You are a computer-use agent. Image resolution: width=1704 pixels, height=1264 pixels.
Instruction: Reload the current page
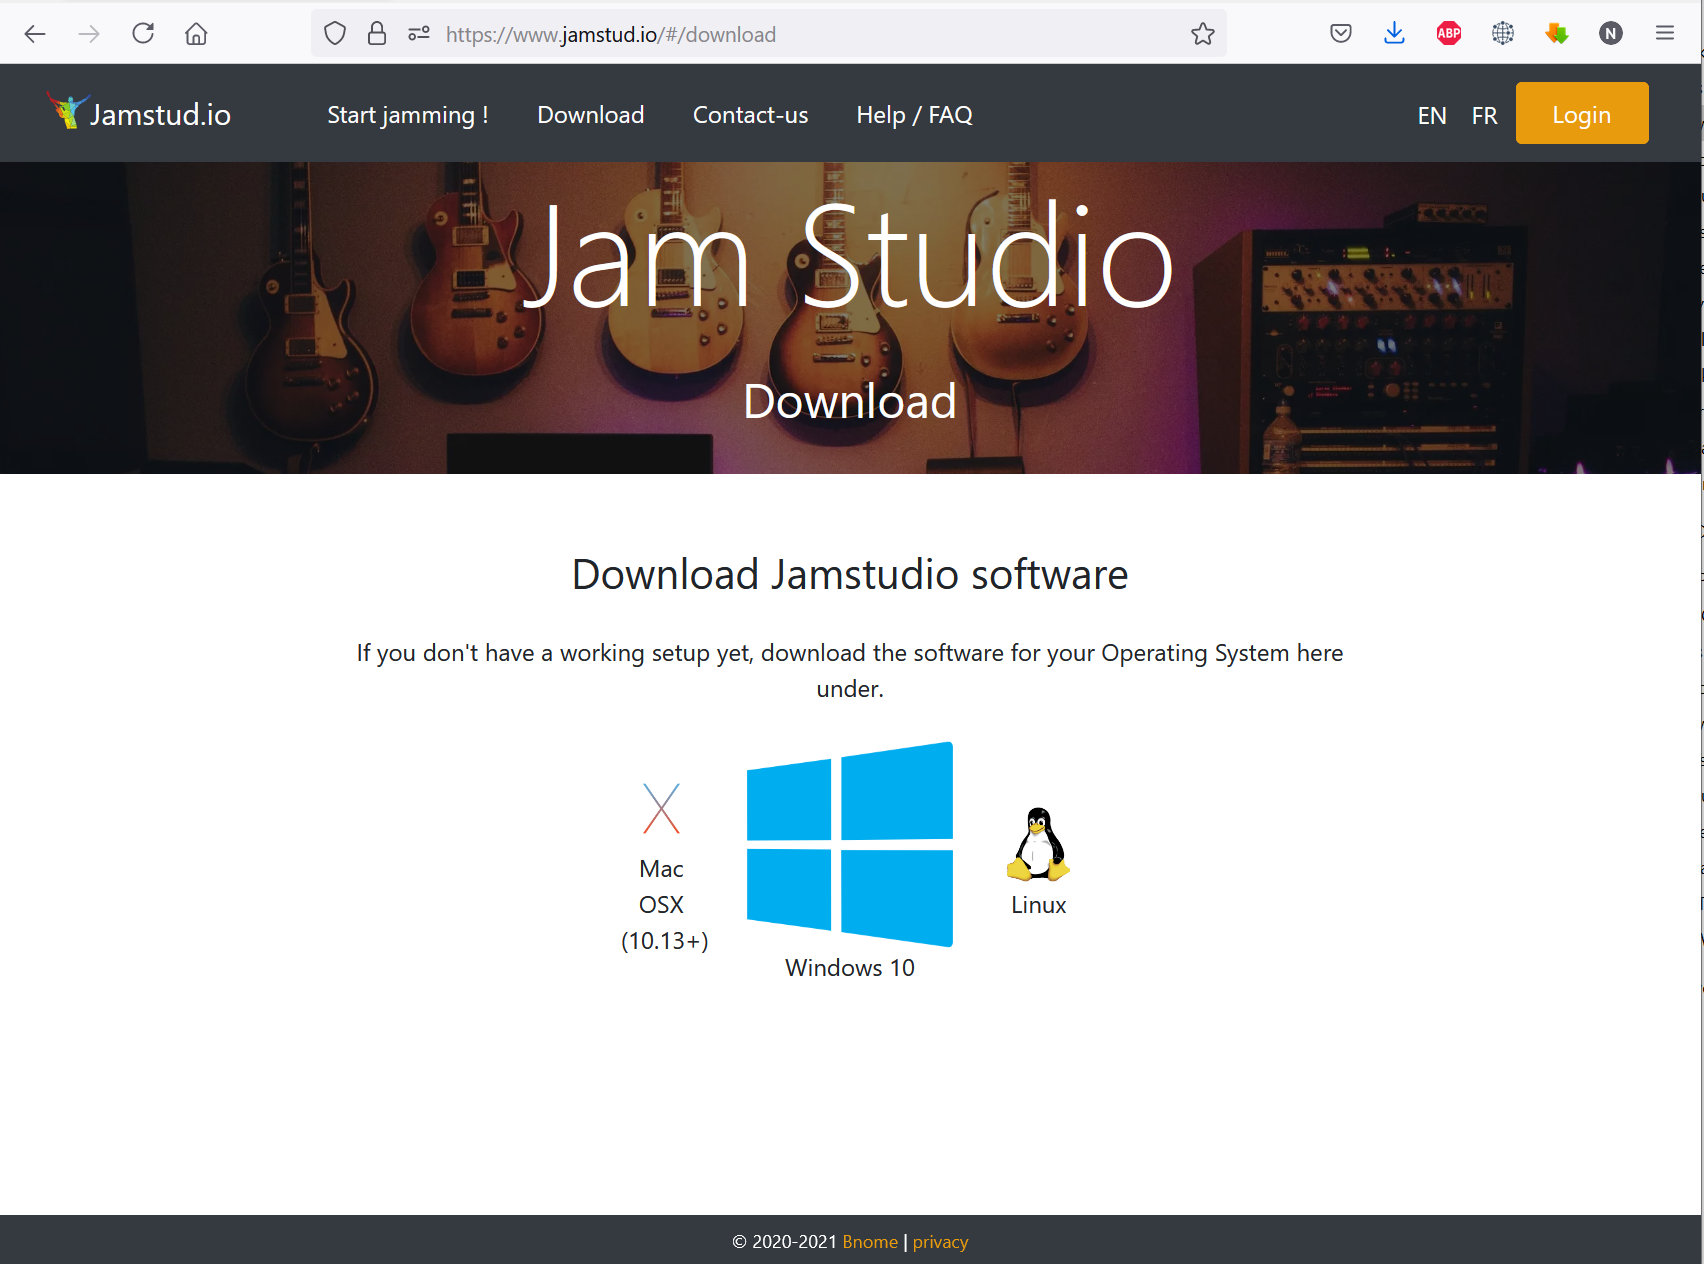pos(143,33)
